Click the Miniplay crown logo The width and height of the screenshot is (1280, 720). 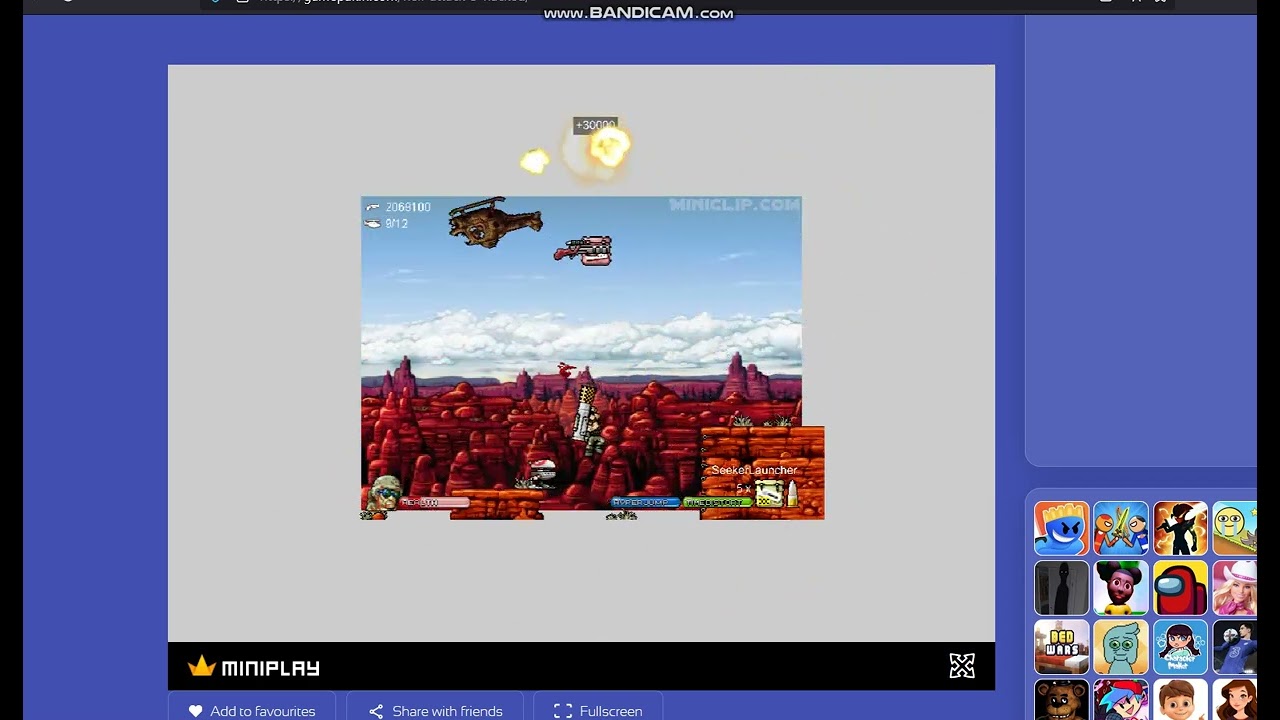[x=202, y=666]
